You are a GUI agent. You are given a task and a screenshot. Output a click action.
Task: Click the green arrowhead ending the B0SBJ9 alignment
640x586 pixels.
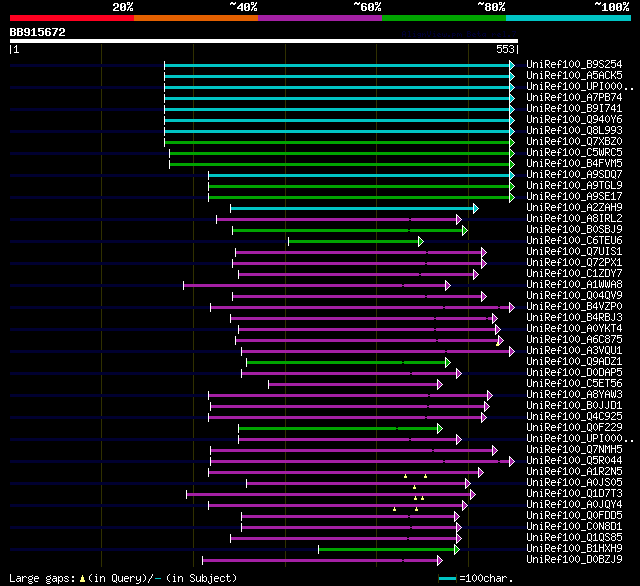(464, 231)
